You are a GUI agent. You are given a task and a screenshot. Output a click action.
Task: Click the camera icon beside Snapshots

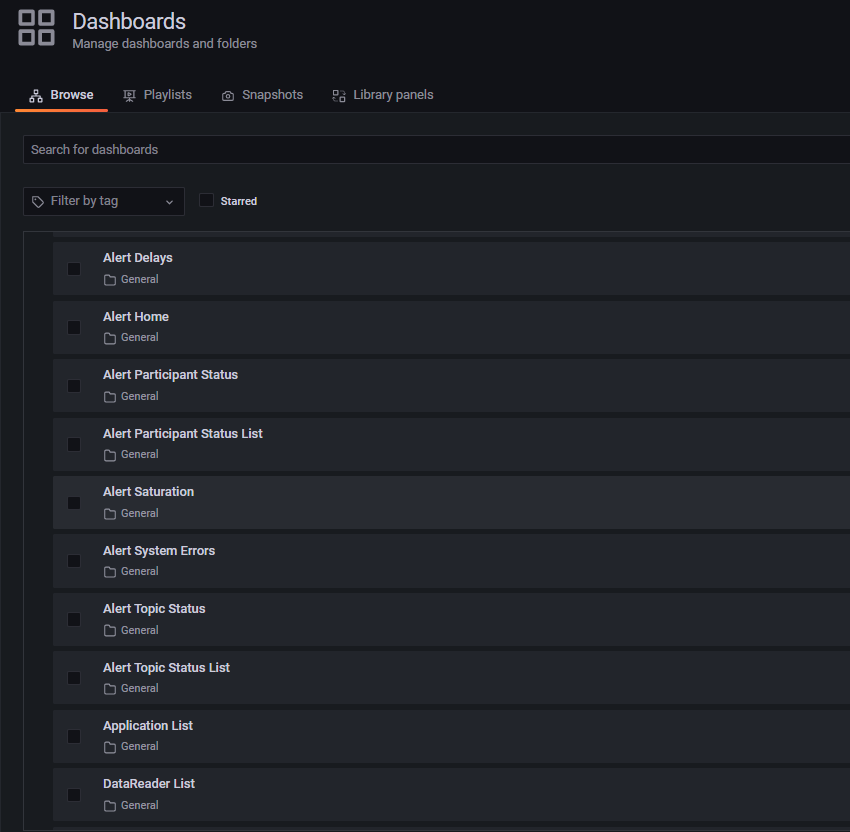tap(228, 94)
